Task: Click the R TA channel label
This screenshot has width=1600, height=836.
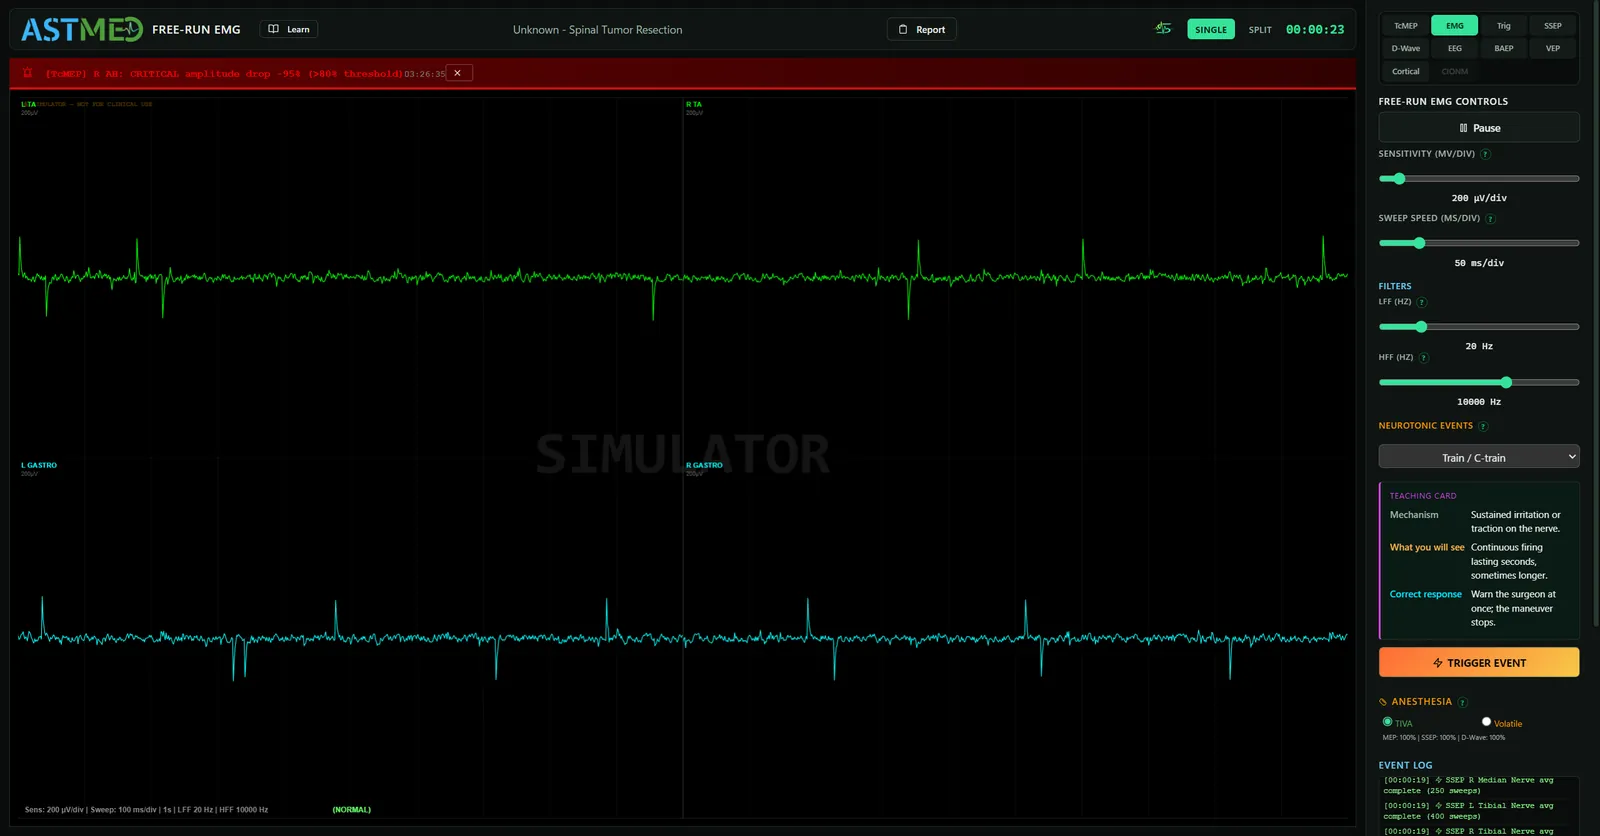Action: pyautogui.click(x=694, y=104)
